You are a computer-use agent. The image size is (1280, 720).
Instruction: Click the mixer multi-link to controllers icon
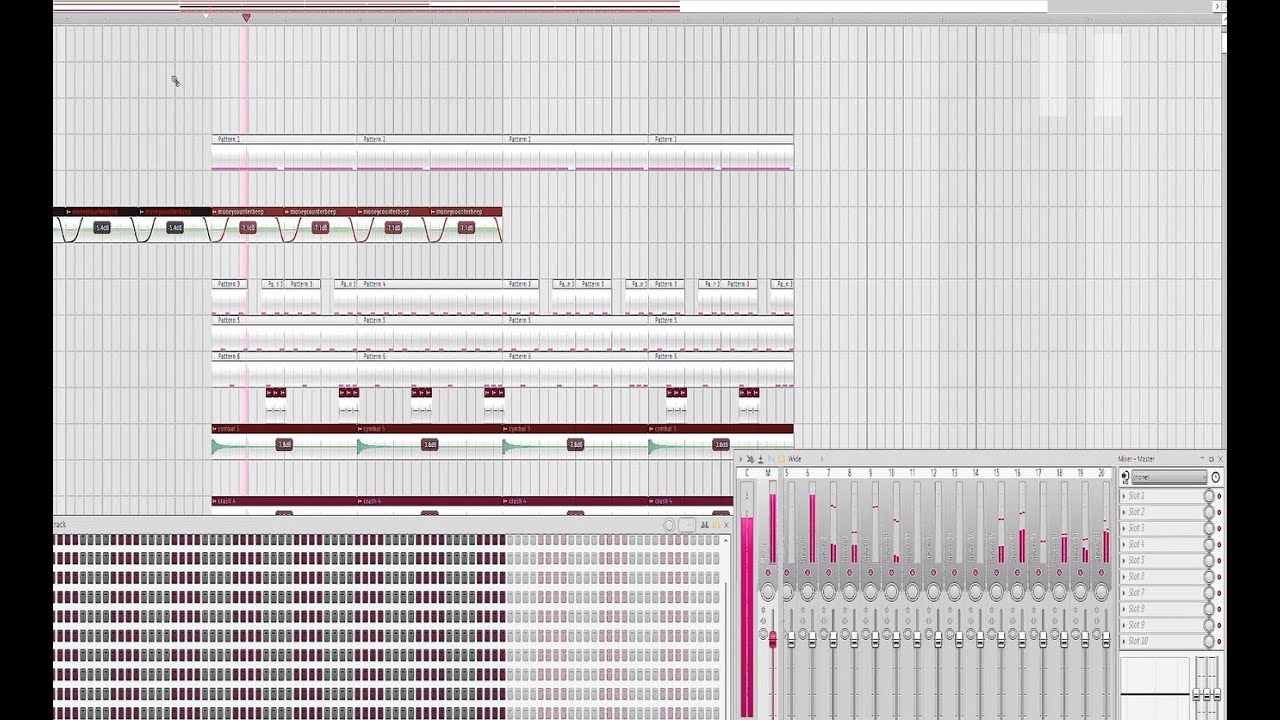(x=750, y=459)
